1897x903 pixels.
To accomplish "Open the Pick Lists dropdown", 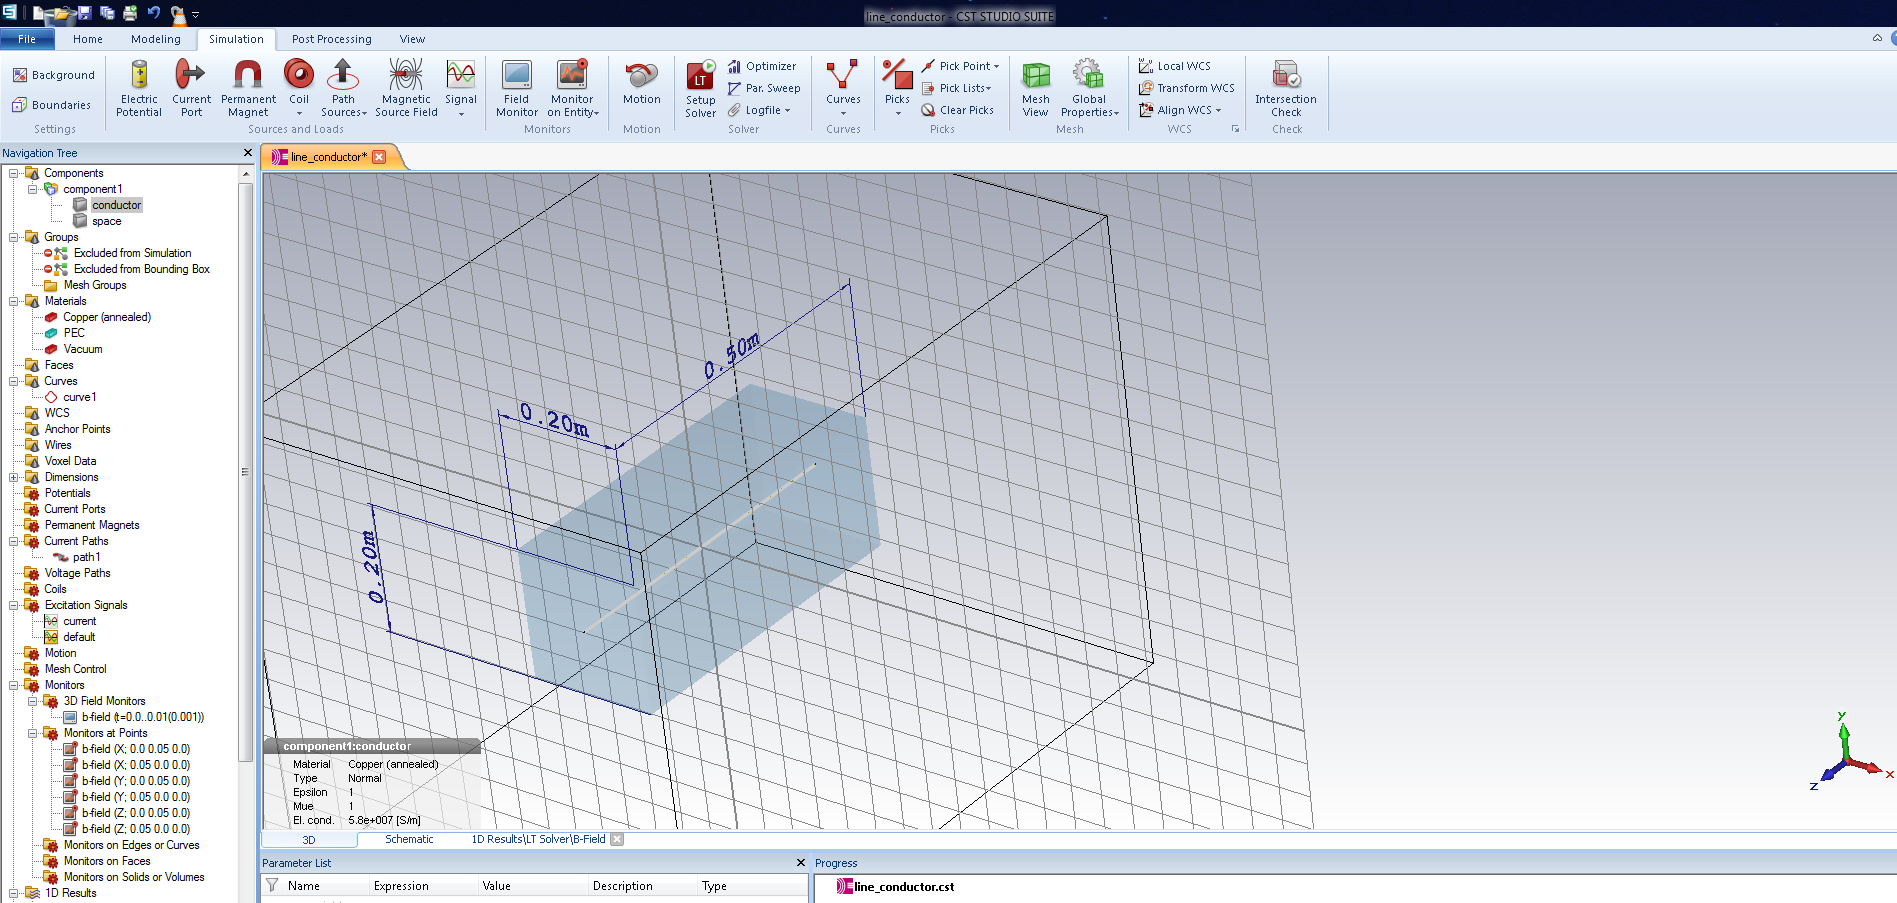I will click(x=956, y=88).
